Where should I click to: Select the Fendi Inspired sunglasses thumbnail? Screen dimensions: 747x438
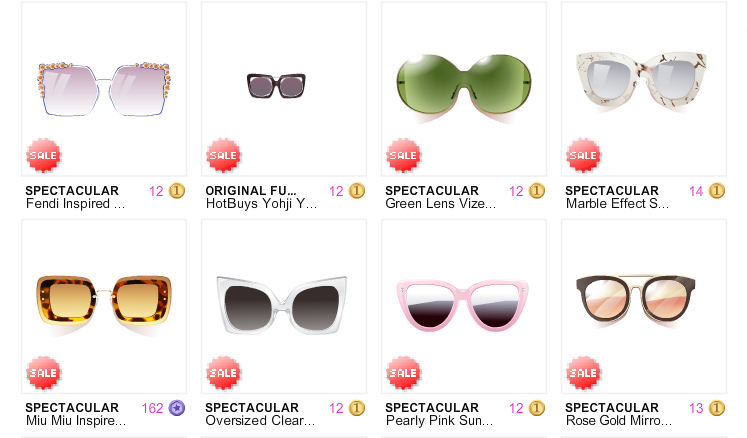(104, 89)
